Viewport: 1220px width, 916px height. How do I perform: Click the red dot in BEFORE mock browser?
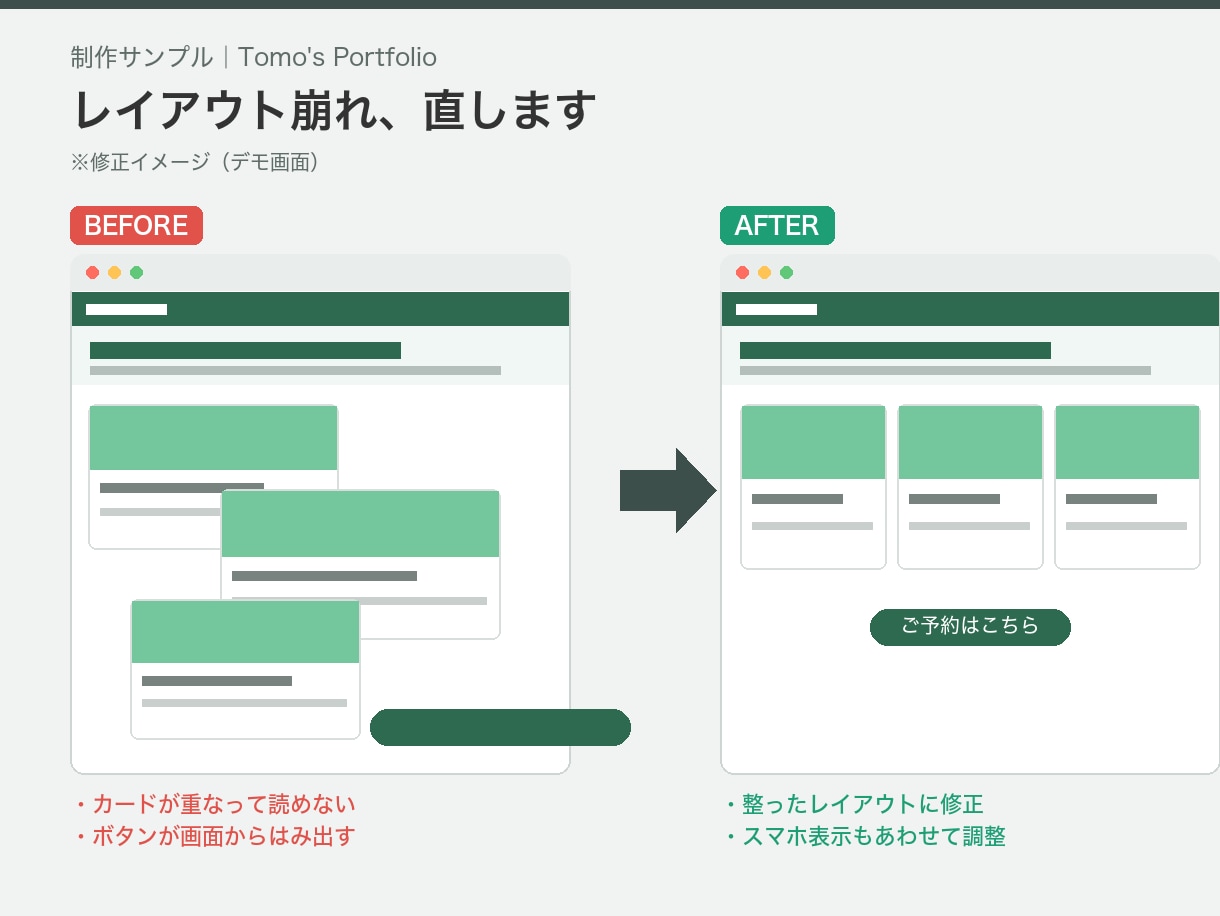pos(93,273)
